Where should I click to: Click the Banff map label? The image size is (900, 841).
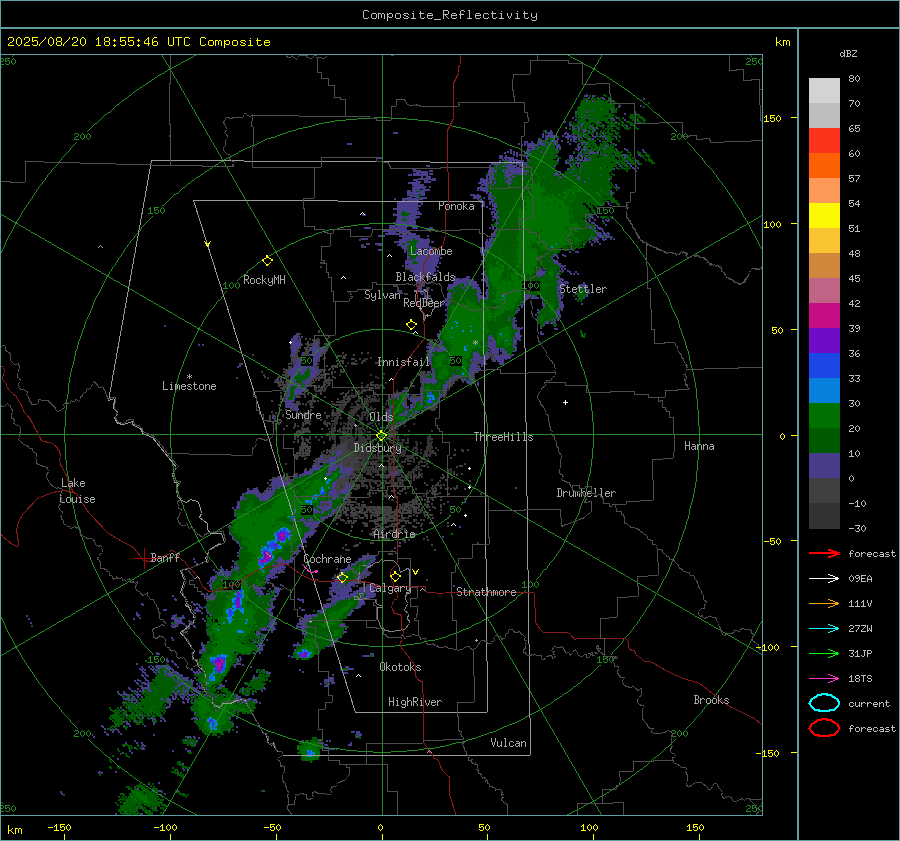(165, 557)
